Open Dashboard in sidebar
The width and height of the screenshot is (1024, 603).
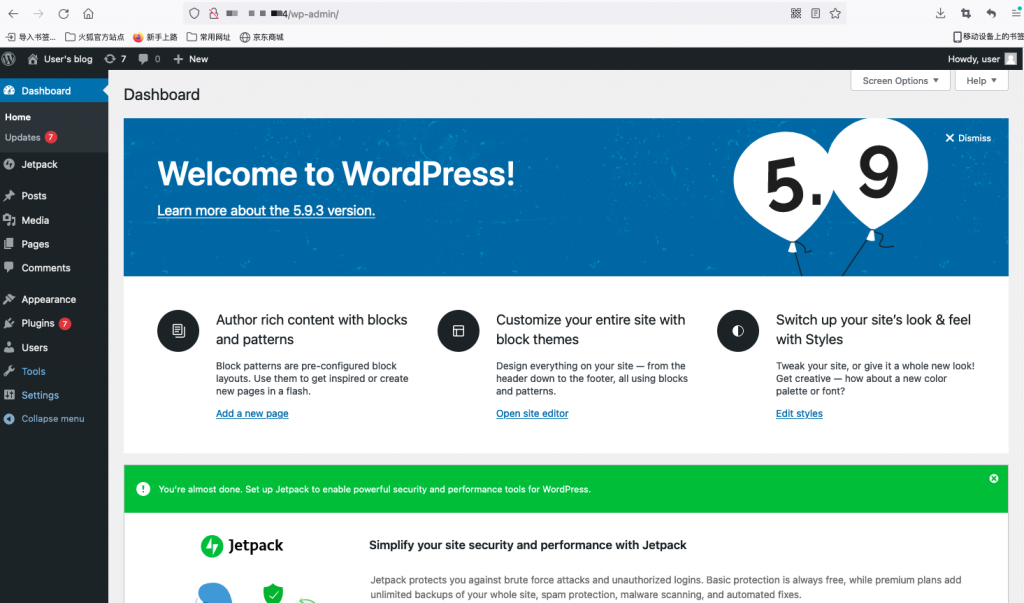[x=54, y=91]
